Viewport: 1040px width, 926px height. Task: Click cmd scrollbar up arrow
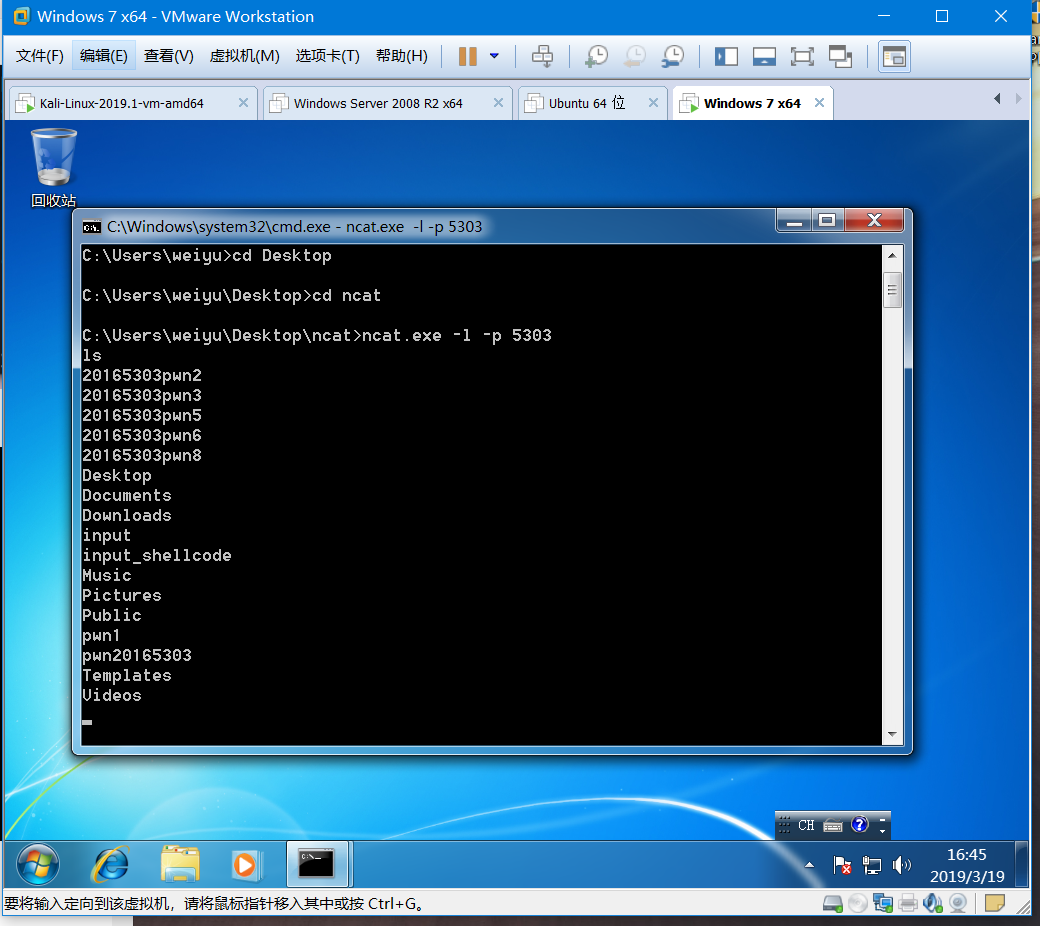pyautogui.click(x=892, y=255)
